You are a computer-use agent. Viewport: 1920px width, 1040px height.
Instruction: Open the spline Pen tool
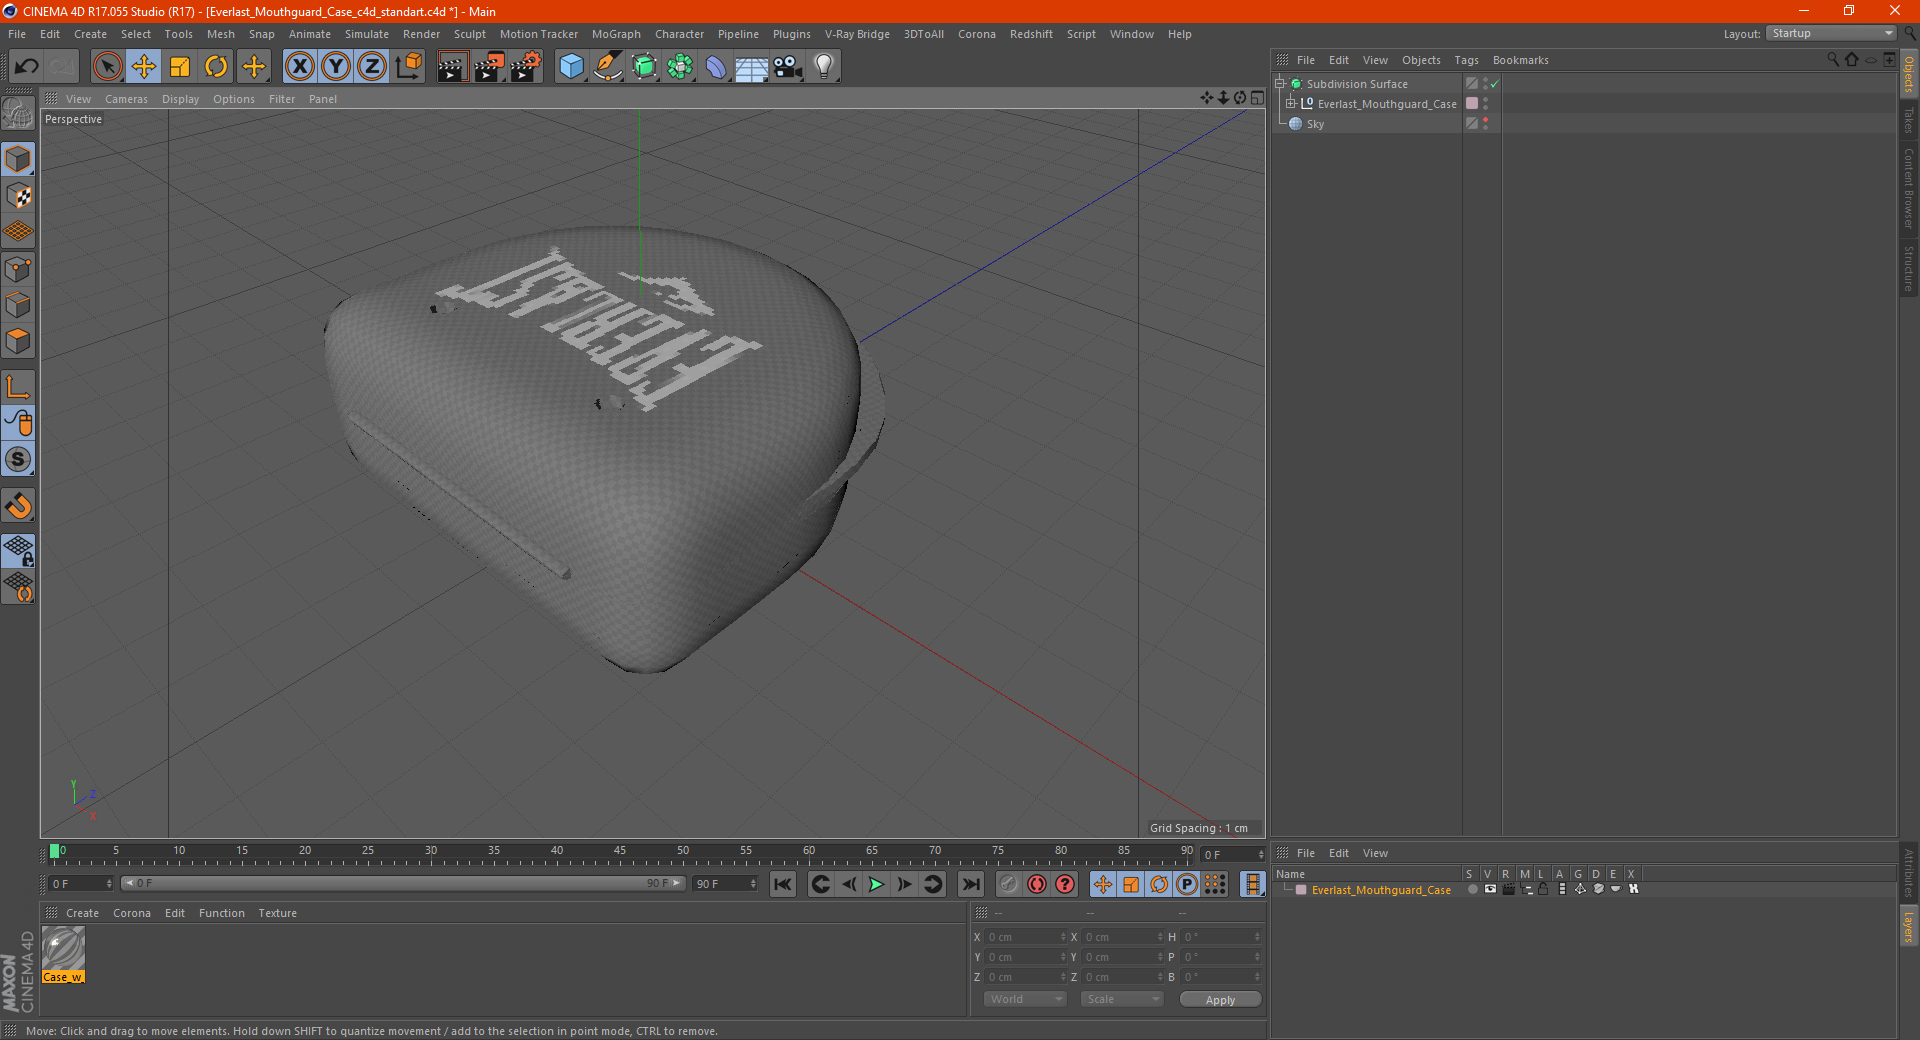(608, 67)
